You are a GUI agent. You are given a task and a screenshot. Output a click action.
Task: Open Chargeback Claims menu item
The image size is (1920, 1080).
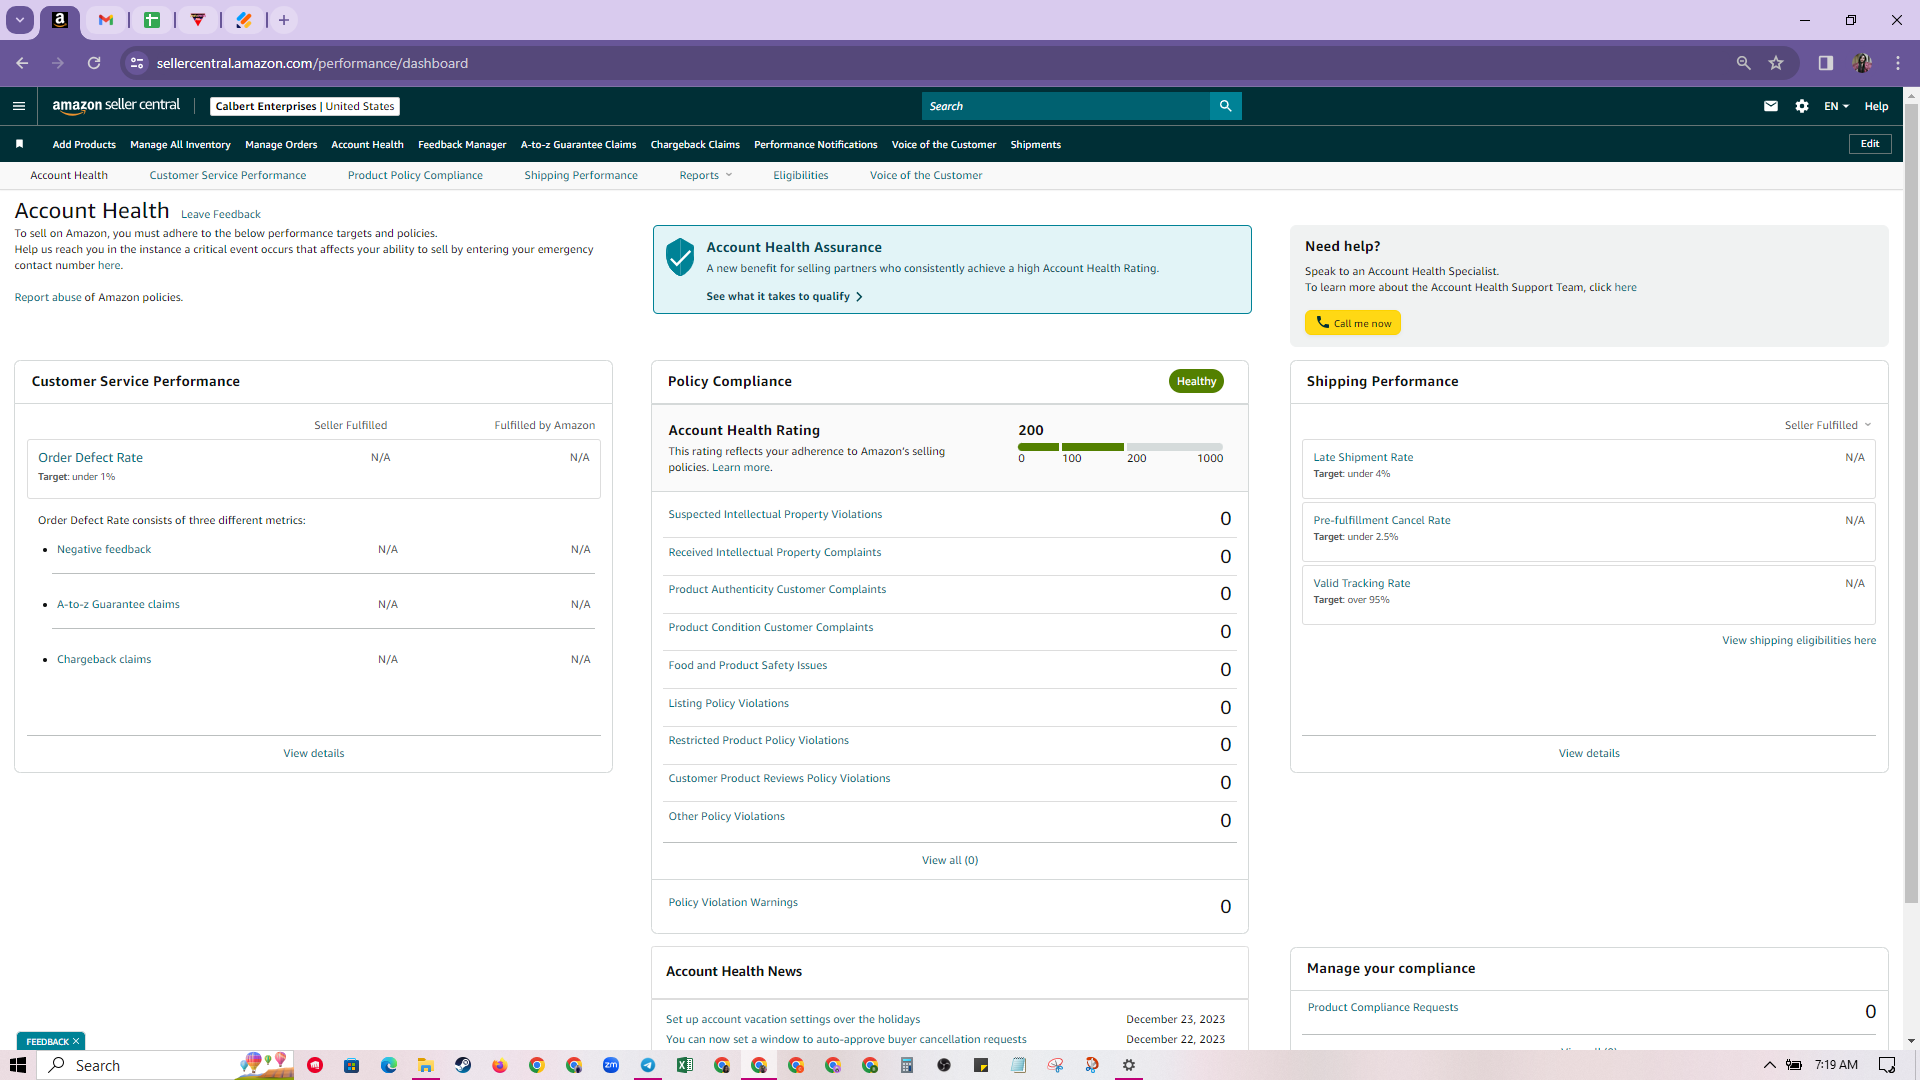695,145
